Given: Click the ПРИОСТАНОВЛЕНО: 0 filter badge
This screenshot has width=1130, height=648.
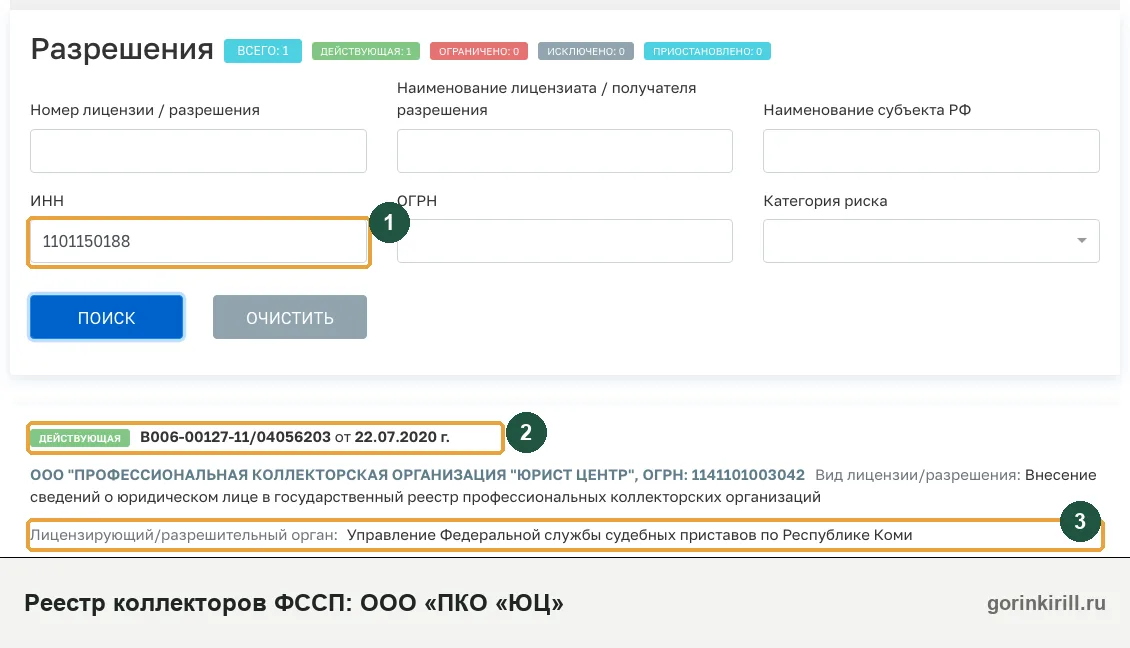Looking at the screenshot, I should (707, 51).
